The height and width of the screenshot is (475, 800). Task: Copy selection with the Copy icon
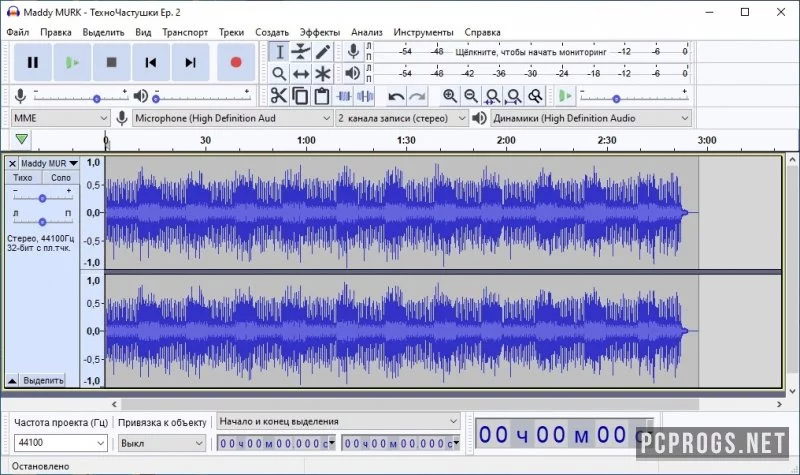300,96
